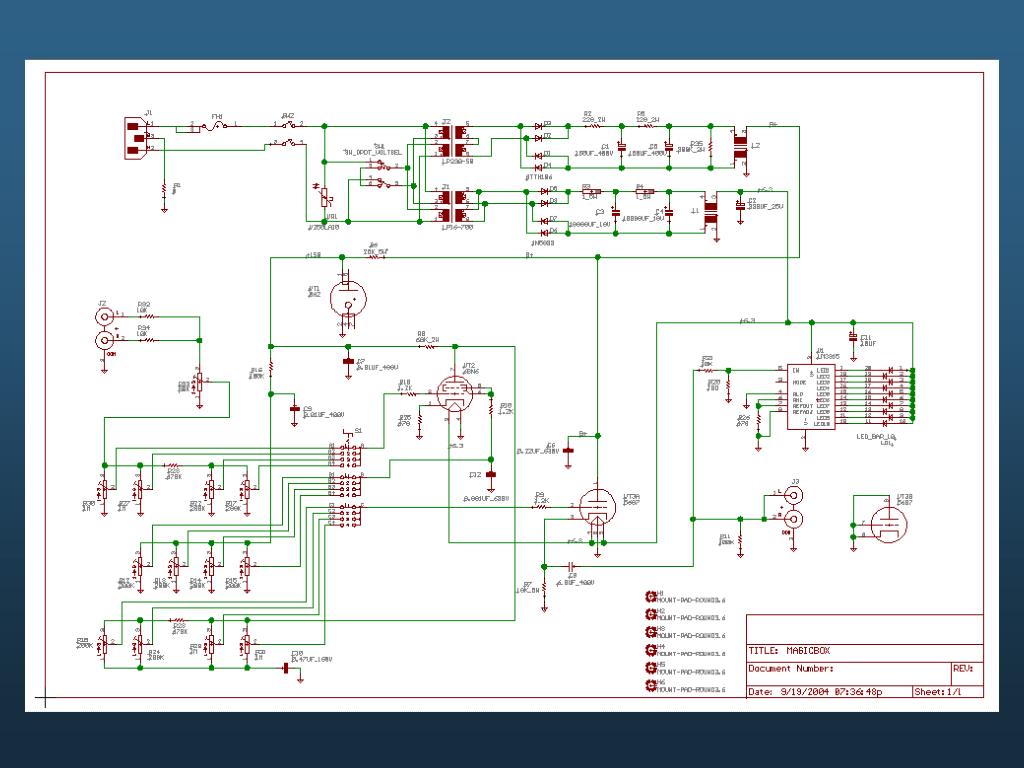Viewport: 1024px width, 768px height.
Task: Click the J3 output jack symbol
Action: pos(793,507)
